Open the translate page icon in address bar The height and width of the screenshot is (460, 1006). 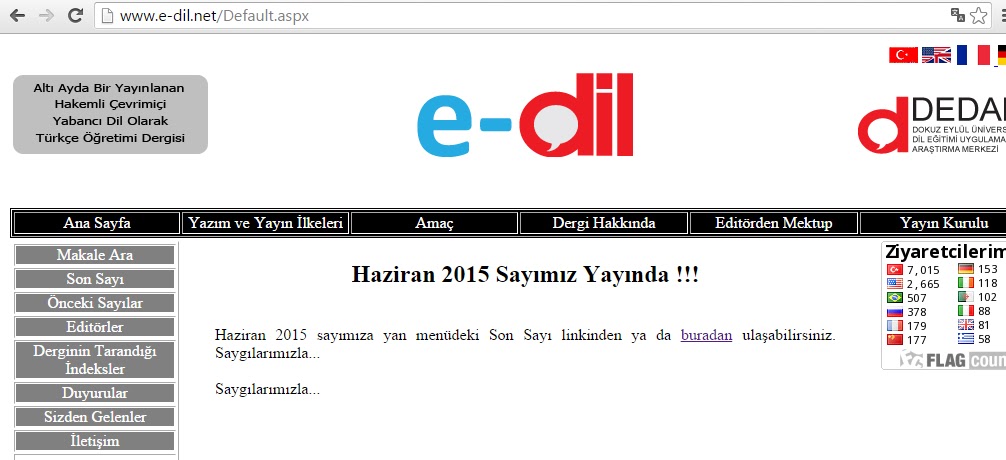tap(958, 15)
